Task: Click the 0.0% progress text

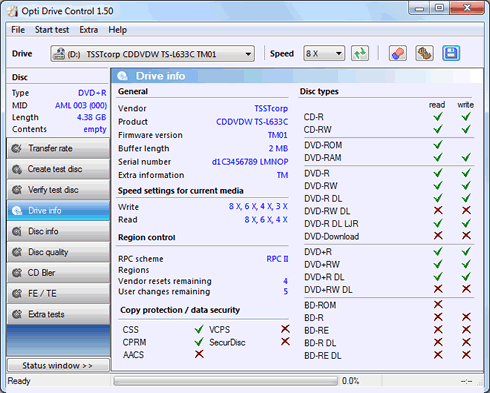Action: click(351, 381)
